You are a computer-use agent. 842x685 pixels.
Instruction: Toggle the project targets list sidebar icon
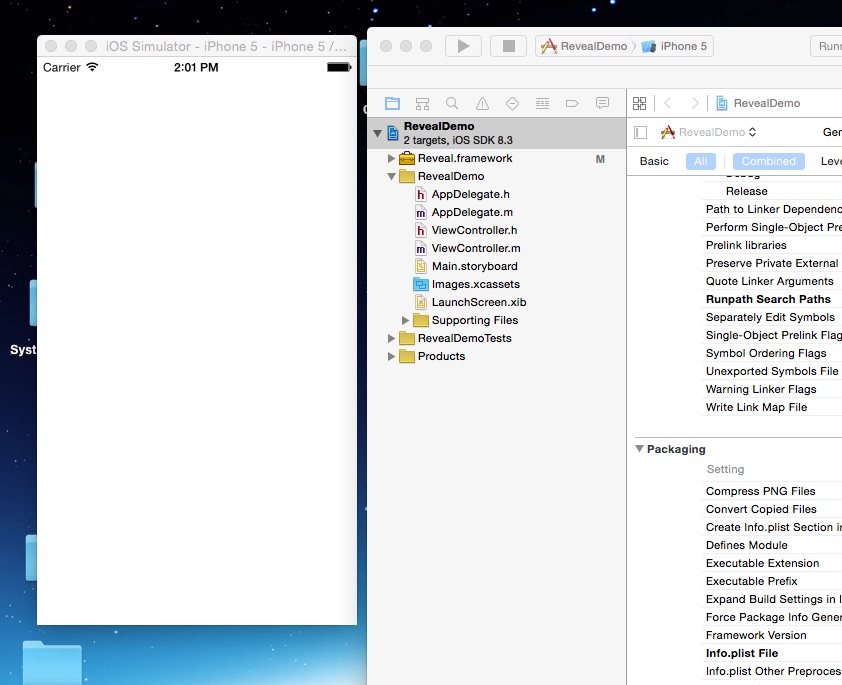(640, 132)
